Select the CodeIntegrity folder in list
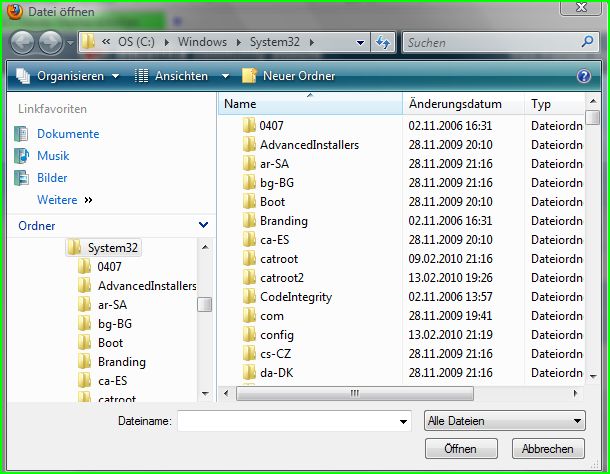 [295, 297]
